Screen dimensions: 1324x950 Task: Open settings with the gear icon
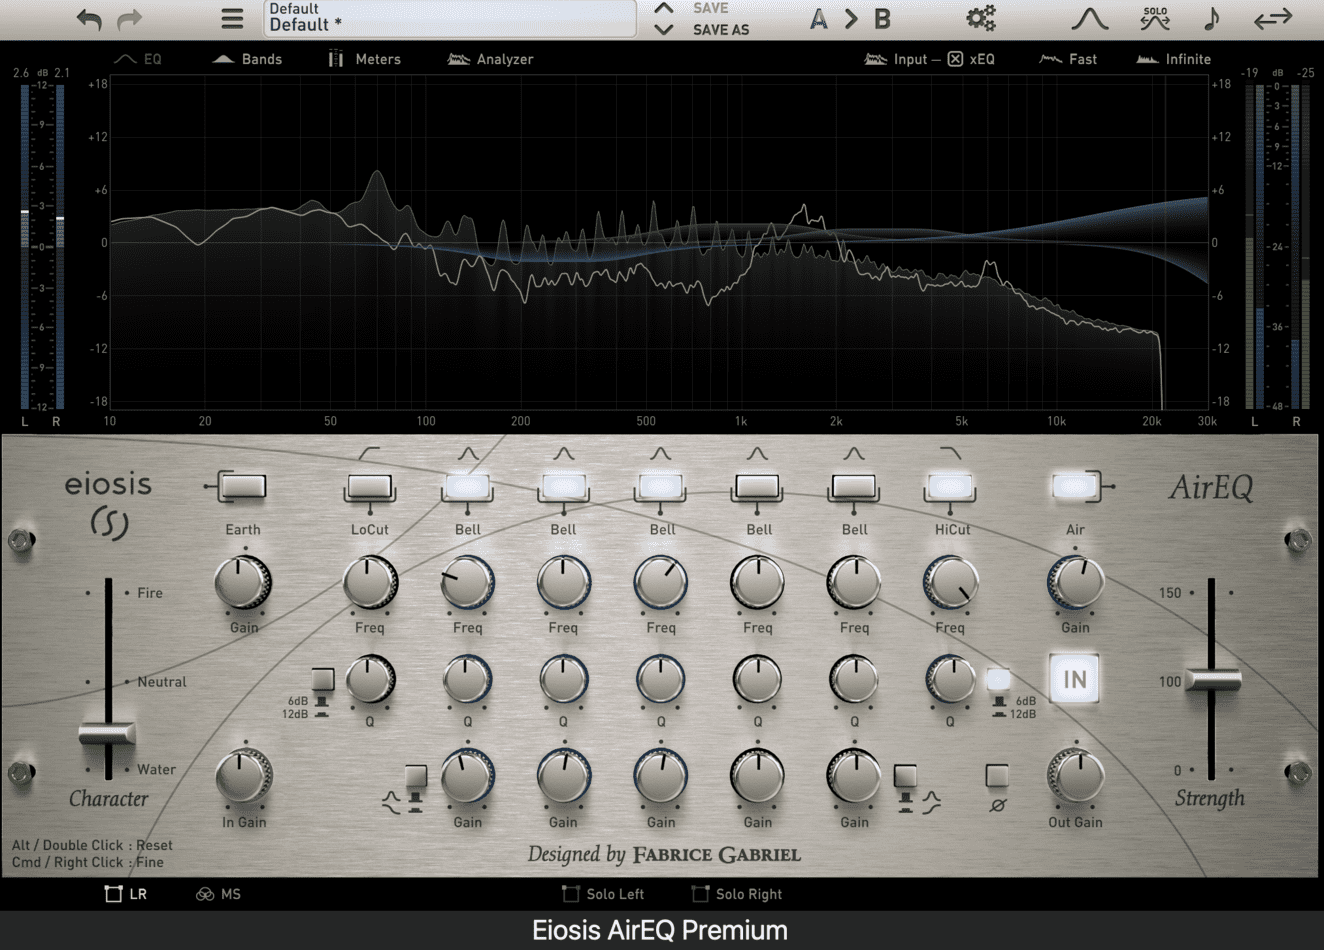point(980,18)
